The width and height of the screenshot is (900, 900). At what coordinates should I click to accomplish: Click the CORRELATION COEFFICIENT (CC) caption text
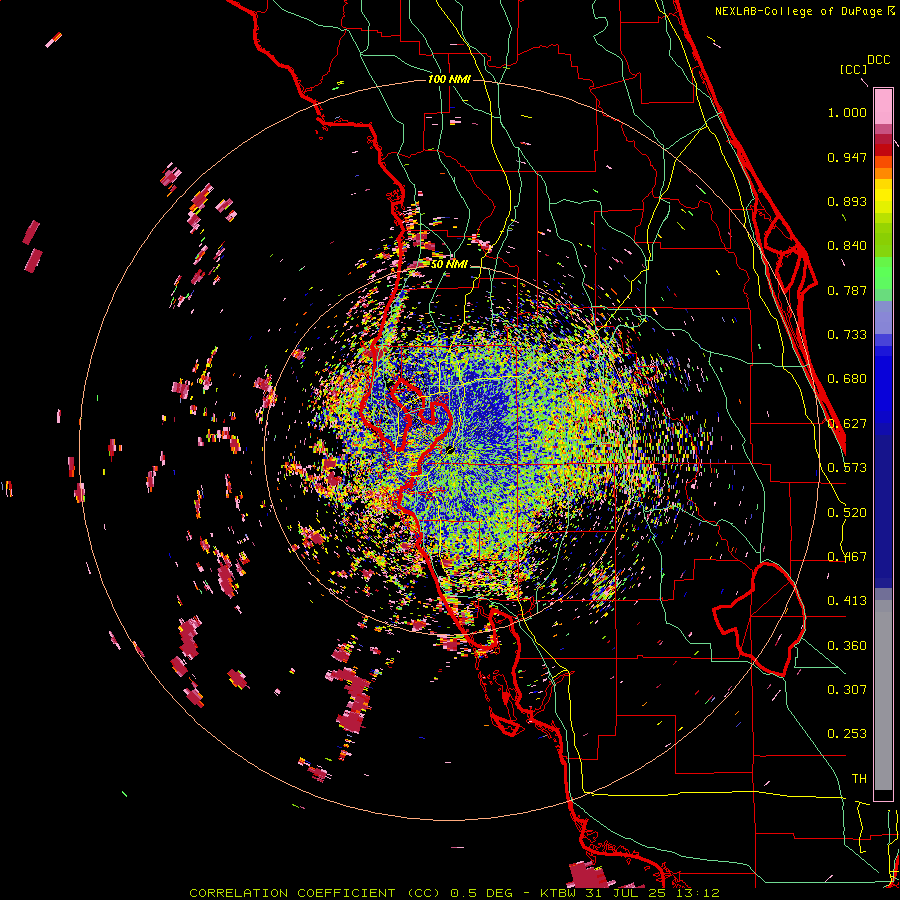tap(316, 893)
